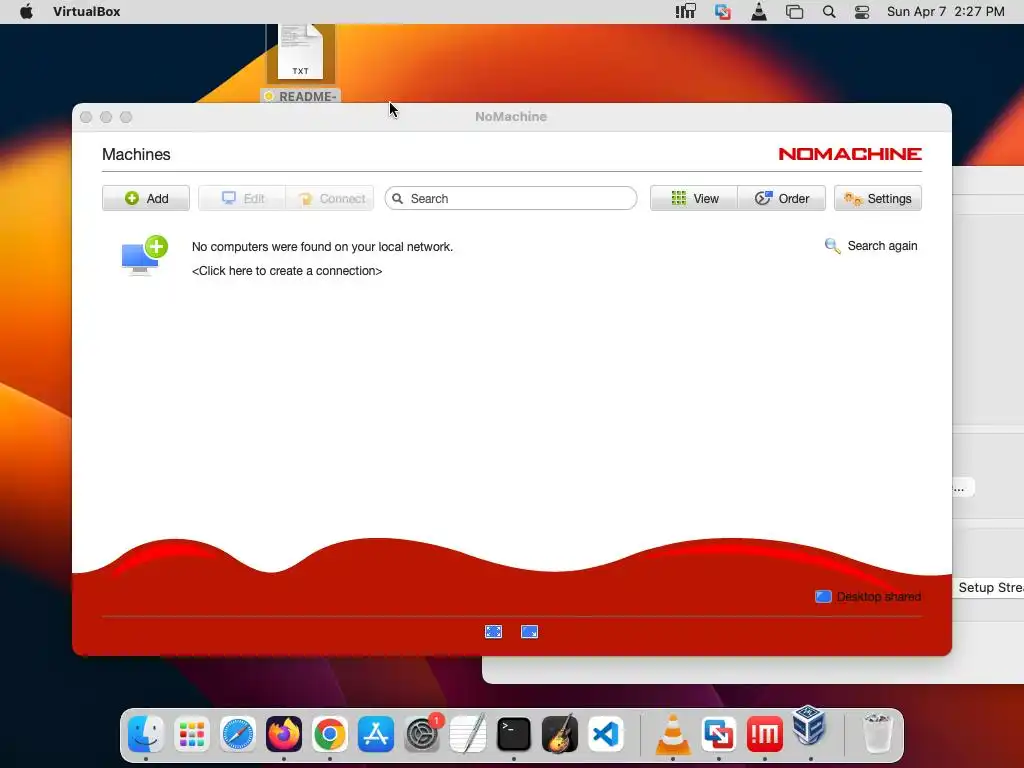Click the NoMachine menu bar status icon
Viewport: 1024px width, 768px height.
tap(686, 12)
